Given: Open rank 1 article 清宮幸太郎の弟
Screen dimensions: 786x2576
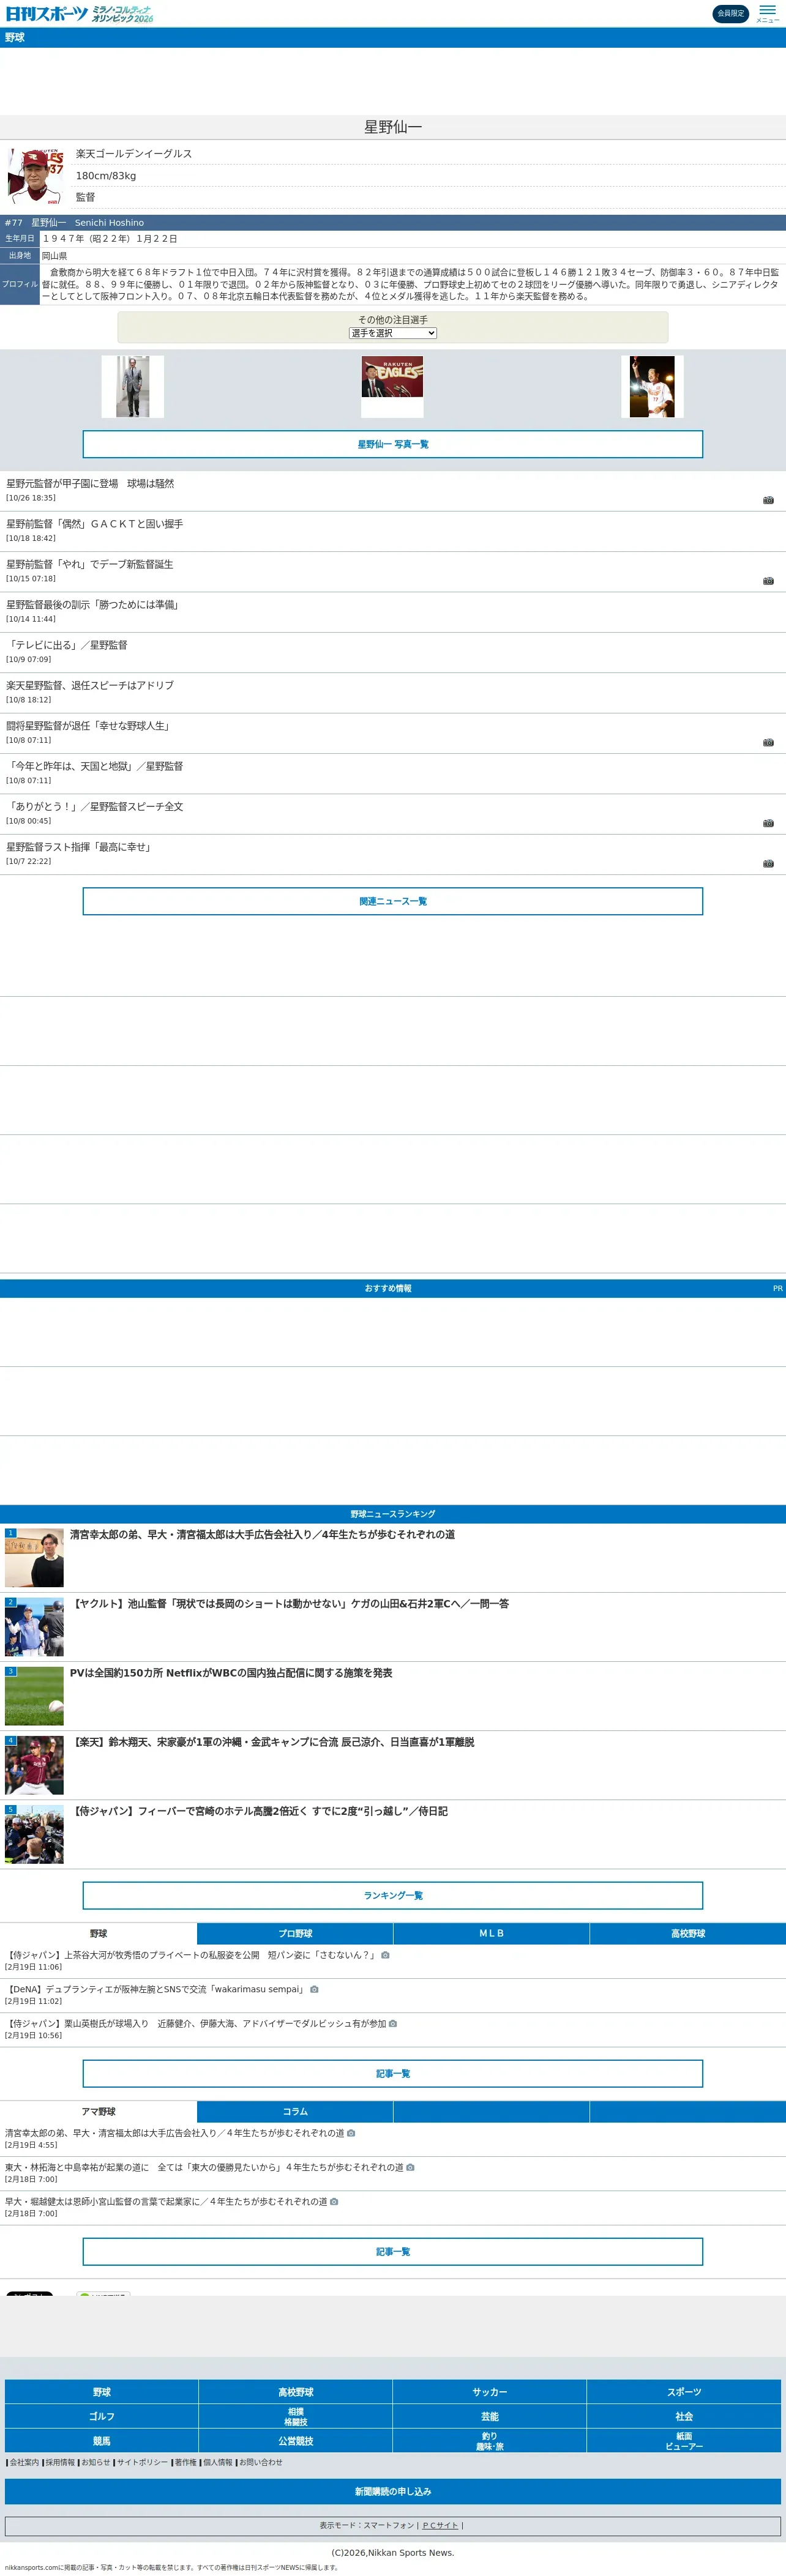Looking at the screenshot, I should (262, 1534).
